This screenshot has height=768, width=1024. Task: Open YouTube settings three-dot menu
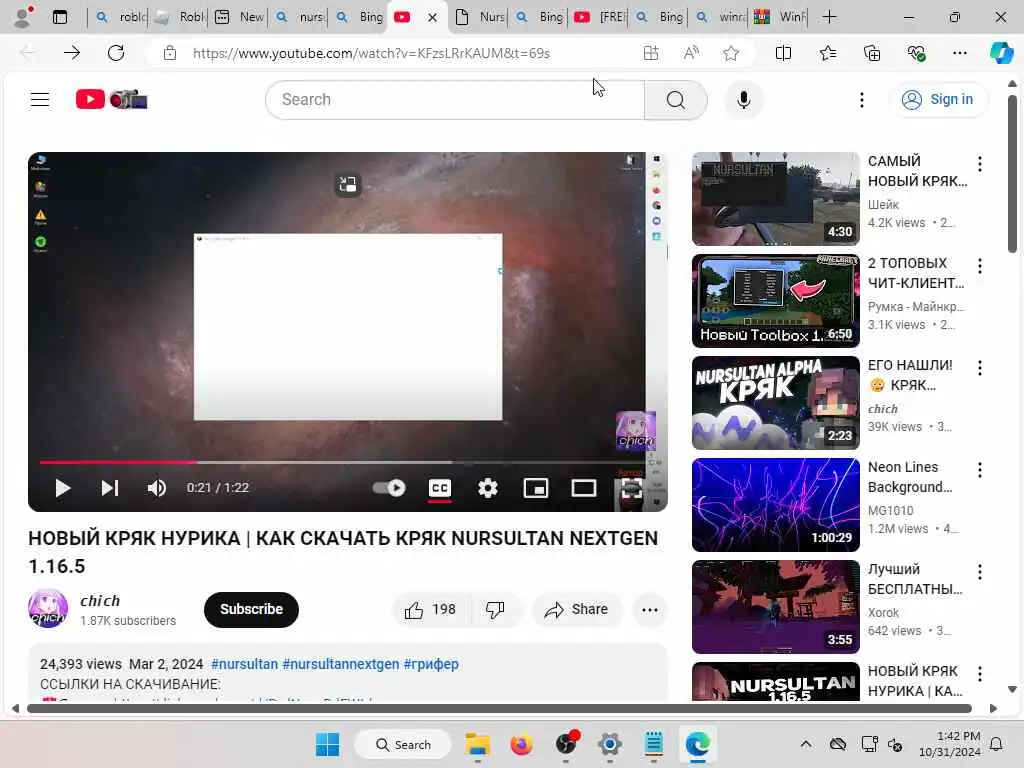(861, 100)
